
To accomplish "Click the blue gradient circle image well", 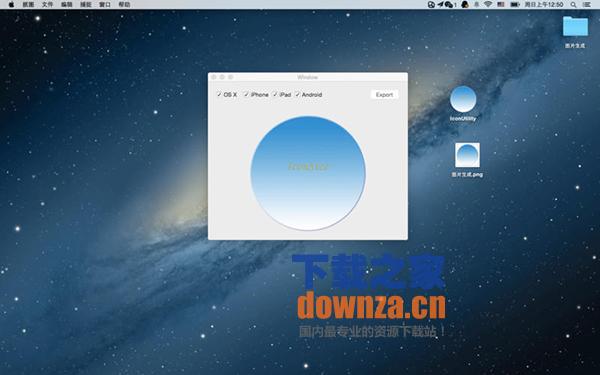I will pos(308,173).
